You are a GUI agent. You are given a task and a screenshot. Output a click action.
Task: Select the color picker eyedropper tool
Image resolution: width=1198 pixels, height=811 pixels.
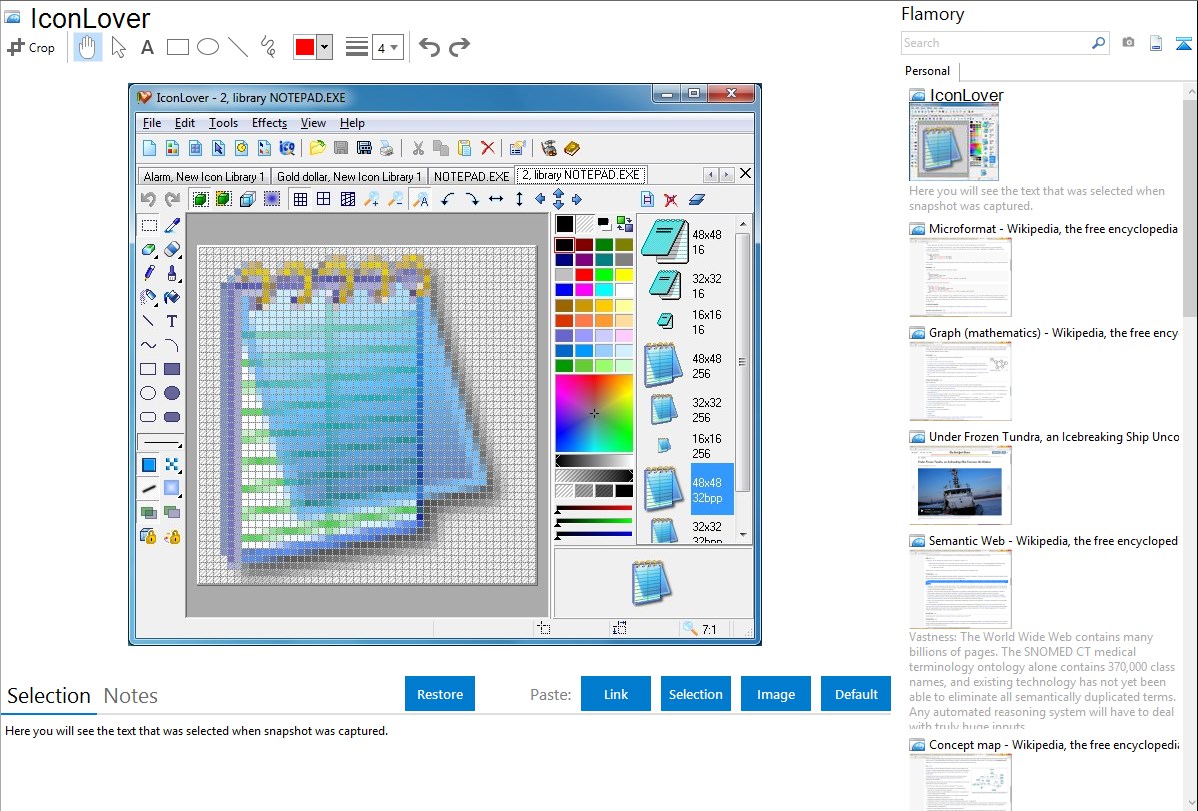point(173,225)
